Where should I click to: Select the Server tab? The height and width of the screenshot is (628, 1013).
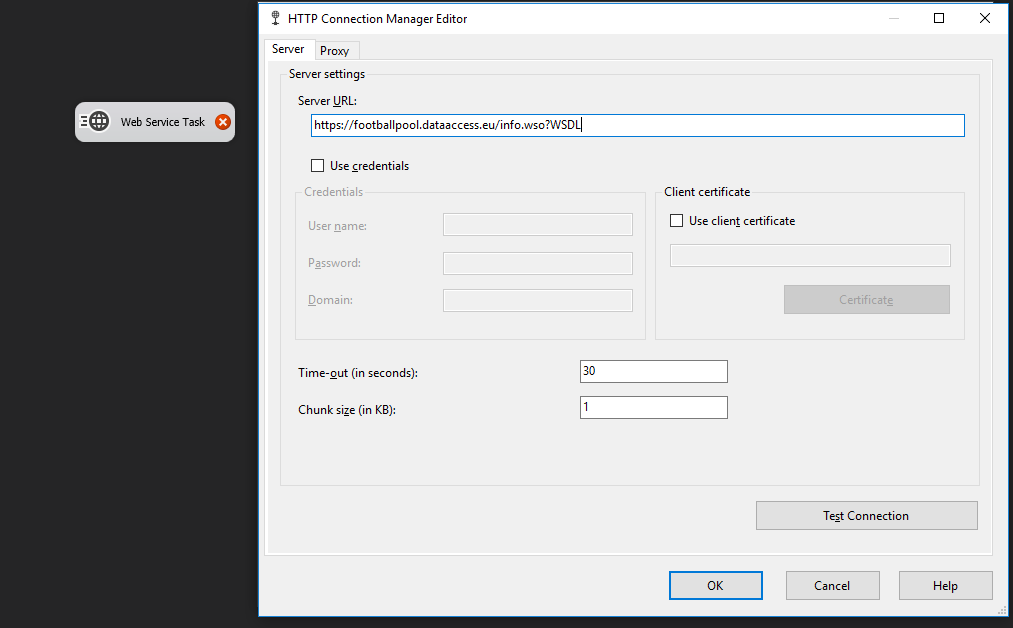(x=288, y=49)
